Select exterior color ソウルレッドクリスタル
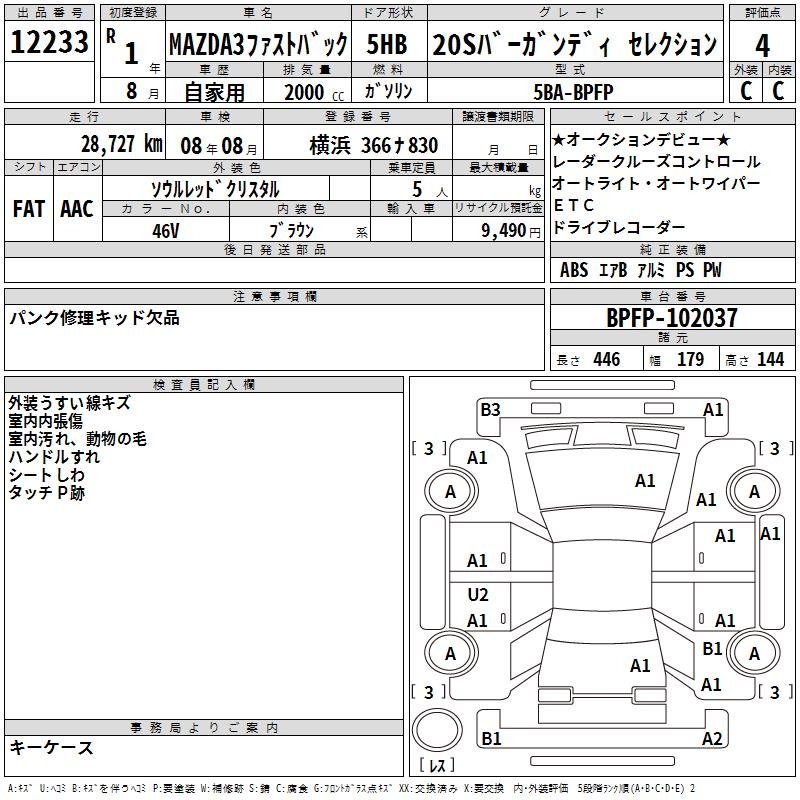 pos(215,189)
